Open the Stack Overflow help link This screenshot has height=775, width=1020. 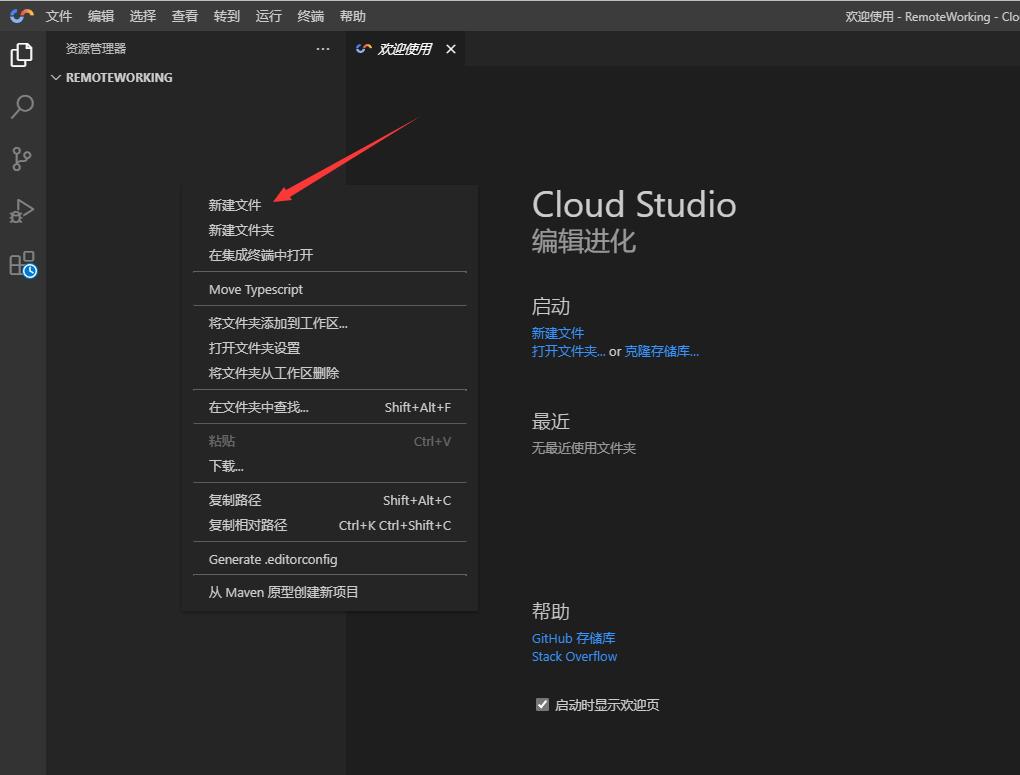click(x=574, y=657)
